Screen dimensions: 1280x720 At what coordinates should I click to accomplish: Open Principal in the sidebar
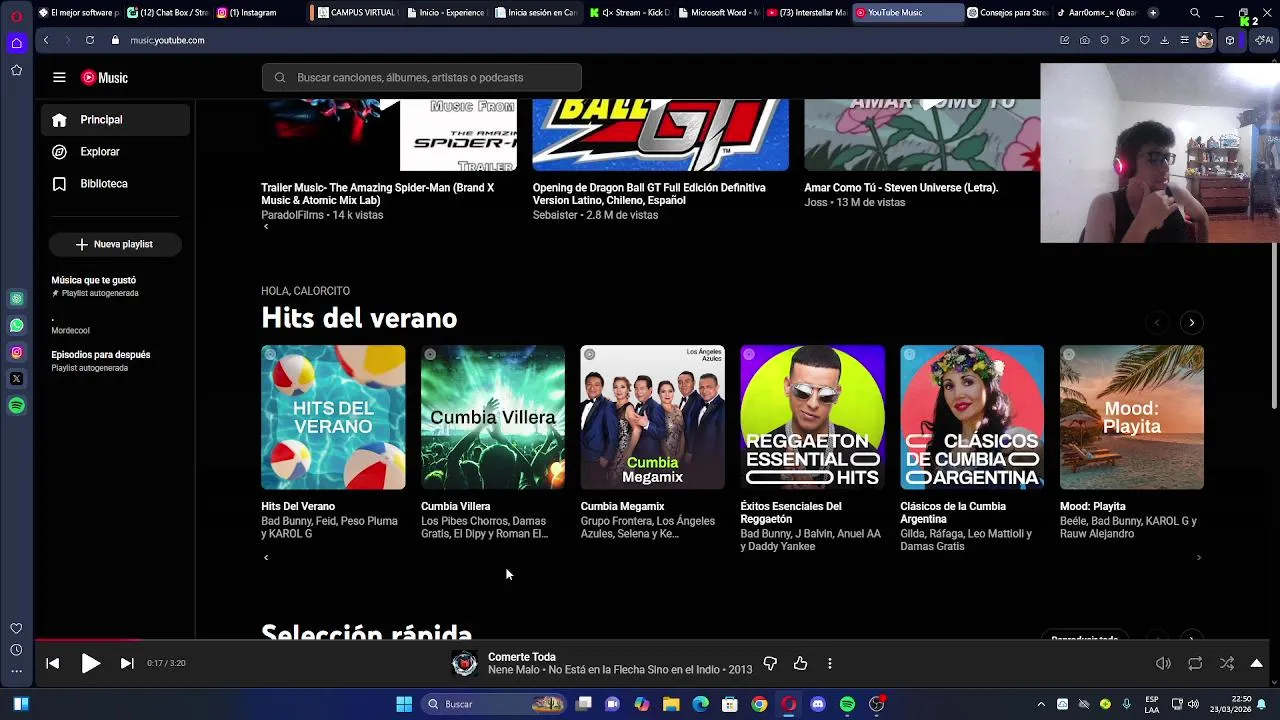(115, 120)
